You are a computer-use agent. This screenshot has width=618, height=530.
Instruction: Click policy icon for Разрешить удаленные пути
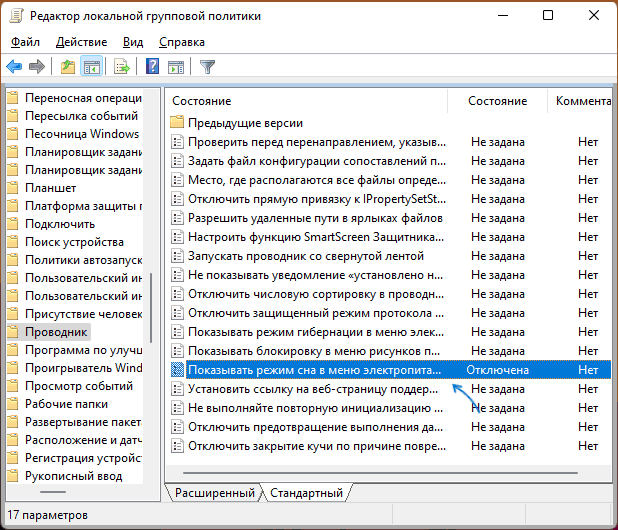(x=178, y=218)
